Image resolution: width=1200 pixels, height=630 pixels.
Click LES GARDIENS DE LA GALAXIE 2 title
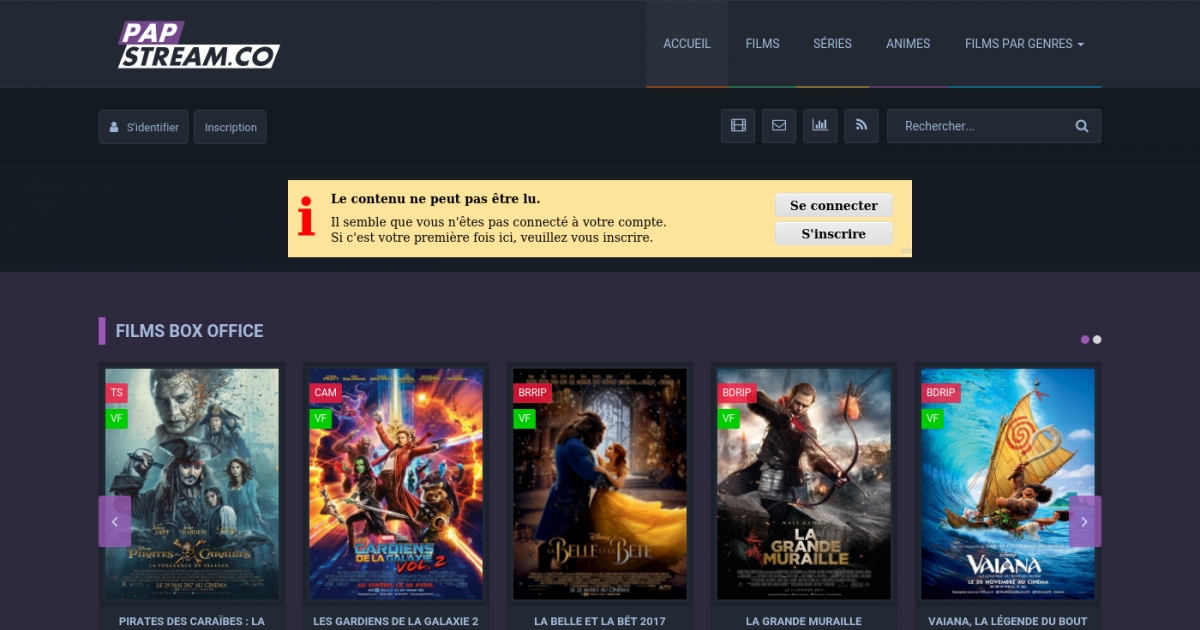click(395, 621)
